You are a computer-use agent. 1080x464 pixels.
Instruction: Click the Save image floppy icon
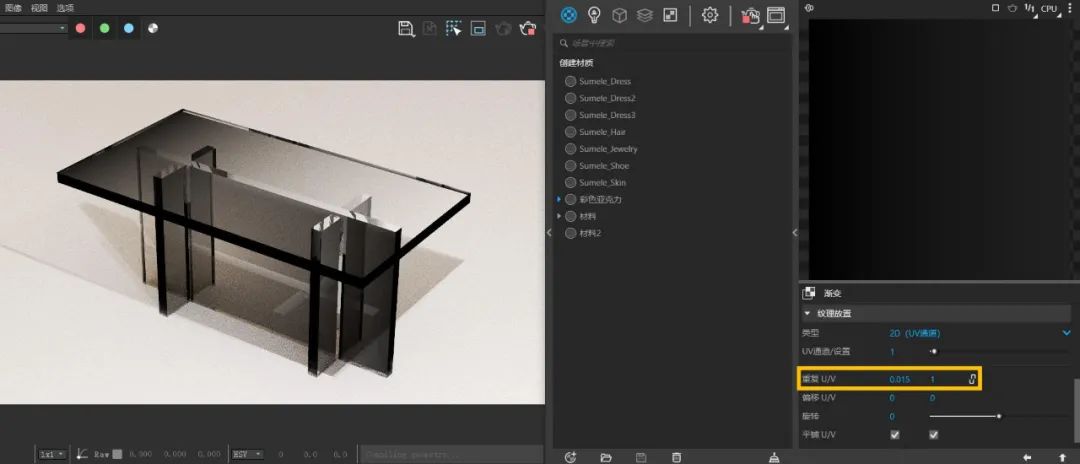(x=406, y=28)
